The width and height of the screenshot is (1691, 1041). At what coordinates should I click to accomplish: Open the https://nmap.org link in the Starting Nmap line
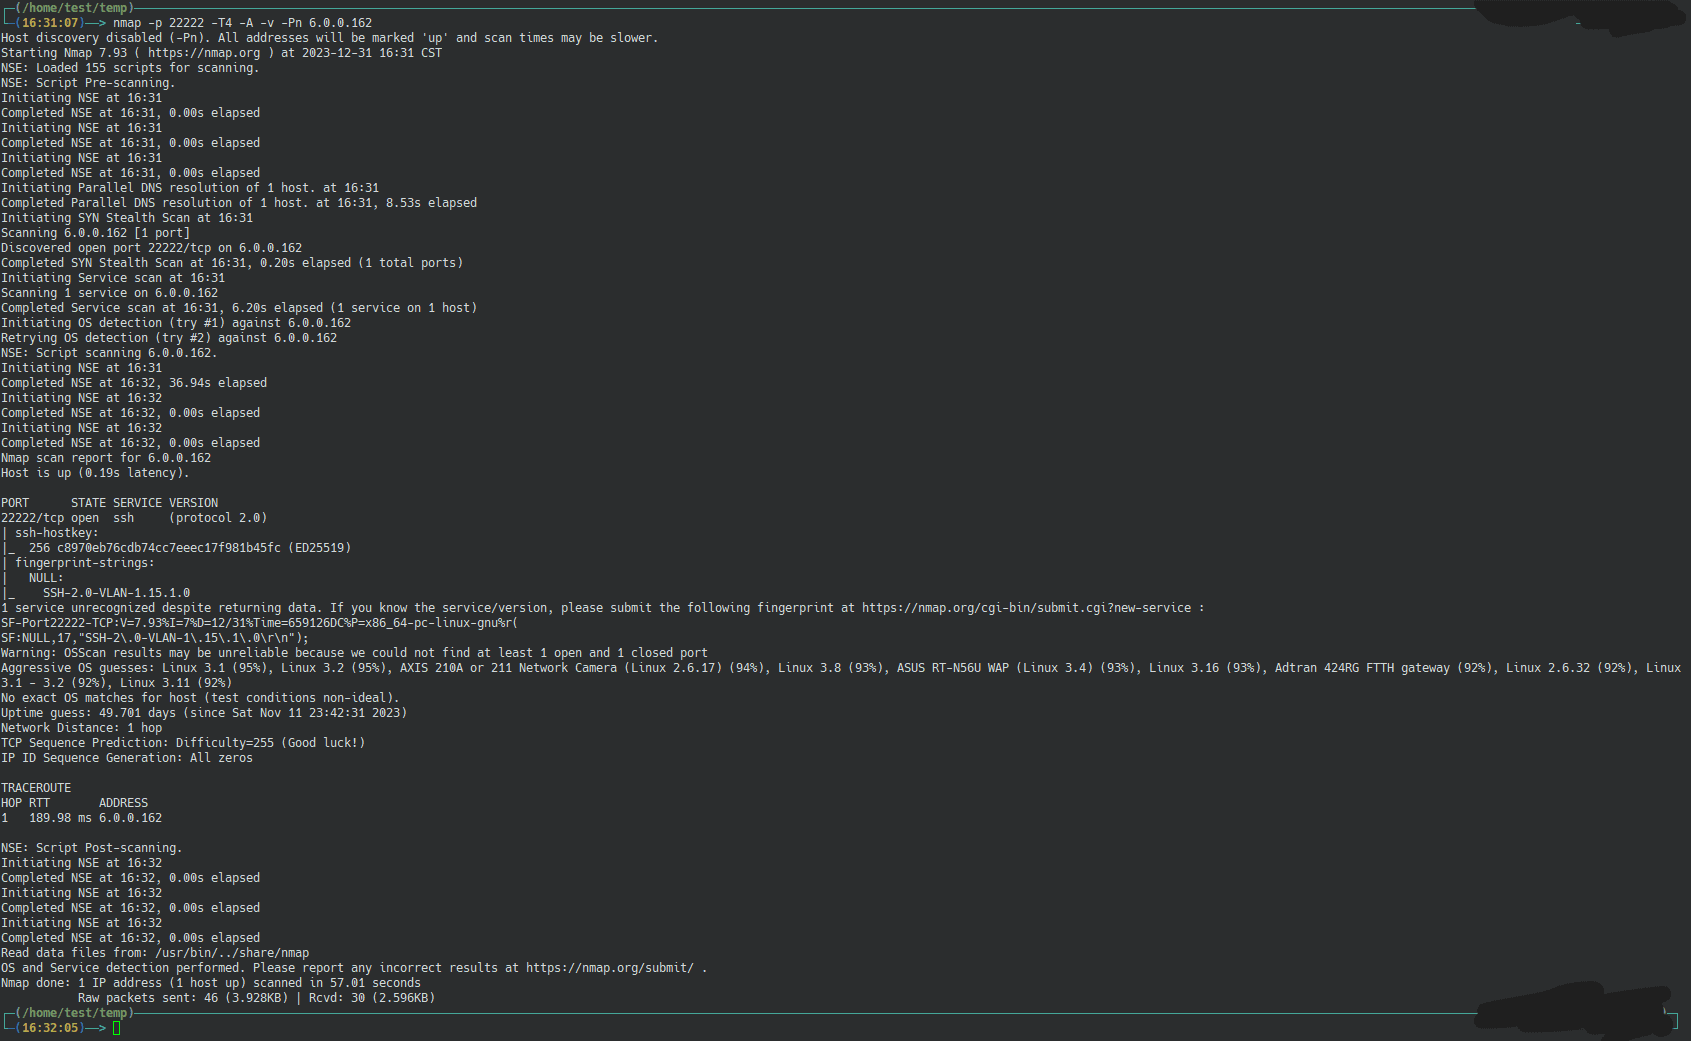click(x=204, y=53)
